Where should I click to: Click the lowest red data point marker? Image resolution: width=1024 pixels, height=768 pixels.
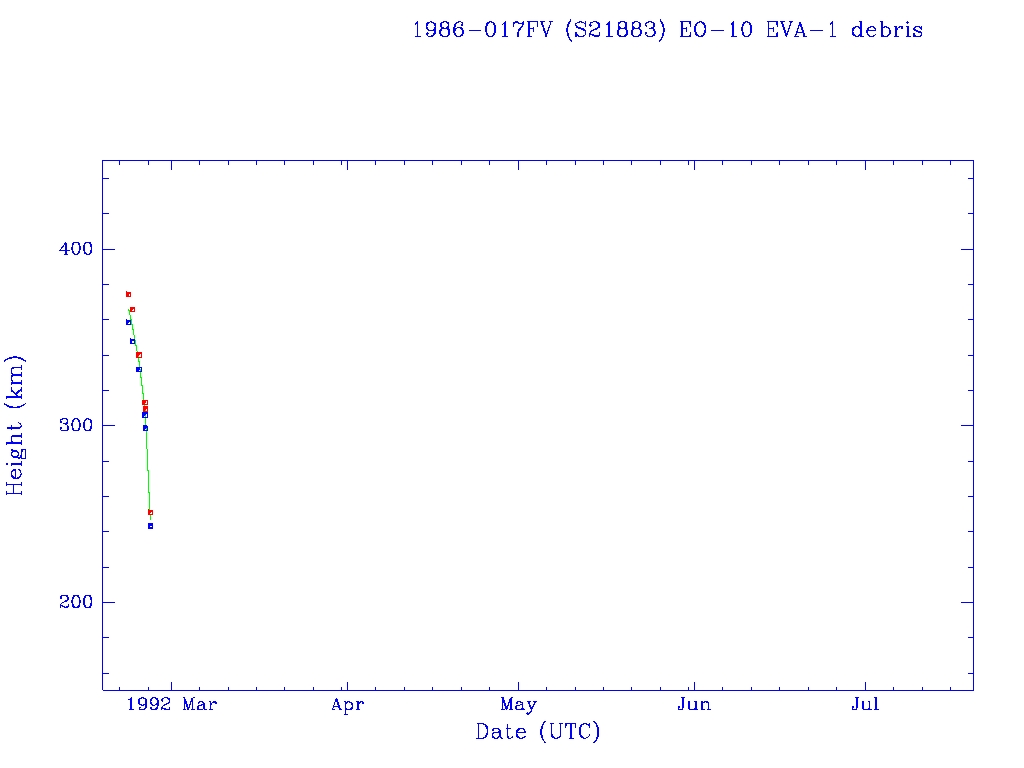pyautogui.click(x=150, y=512)
